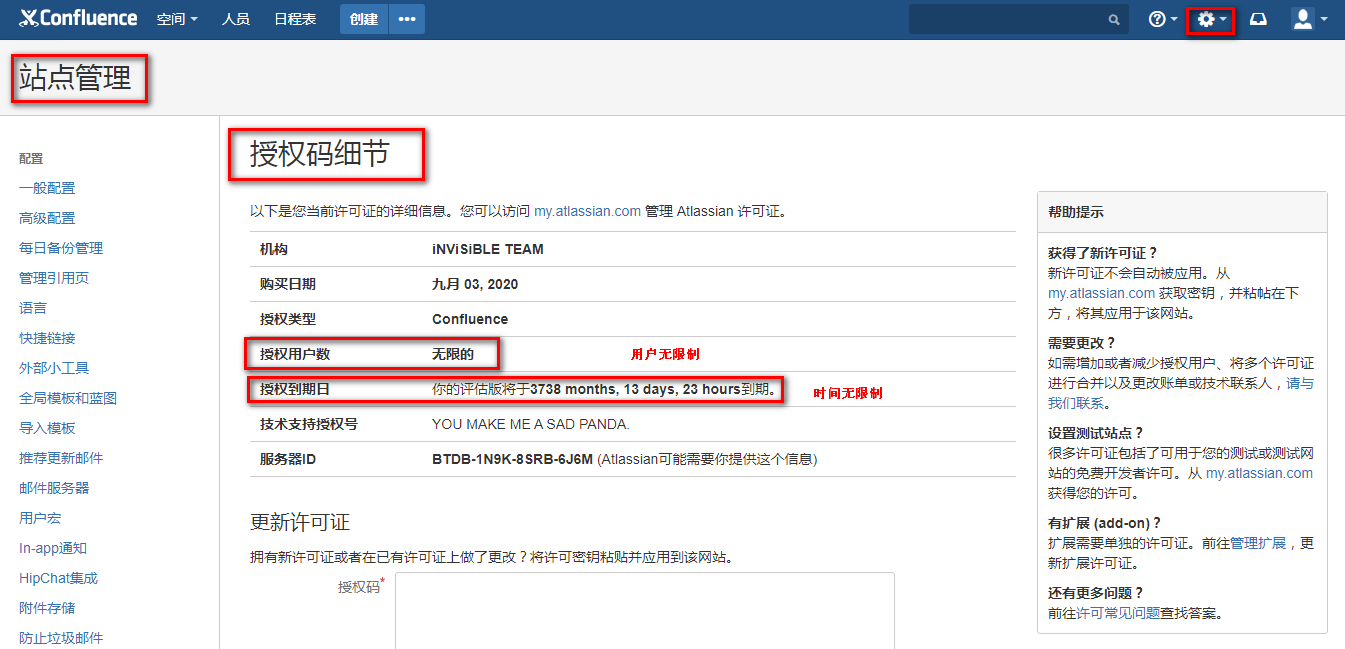Click the three-dots more create button

coord(407,19)
